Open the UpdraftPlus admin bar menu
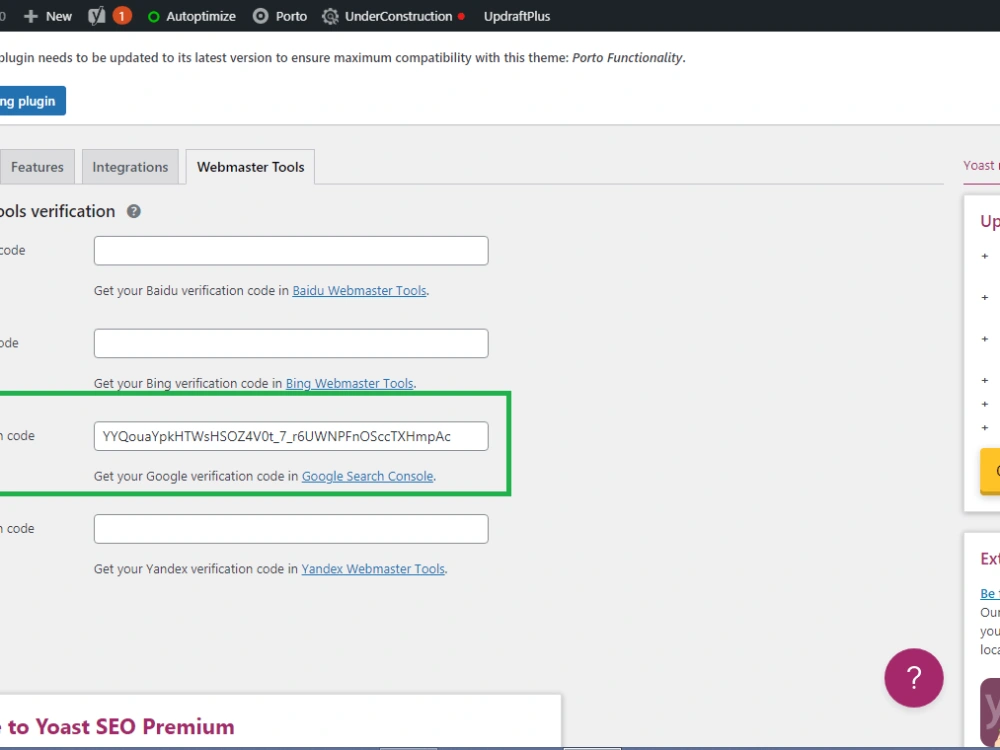Viewport: 1000px width, 750px height. click(x=517, y=16)
